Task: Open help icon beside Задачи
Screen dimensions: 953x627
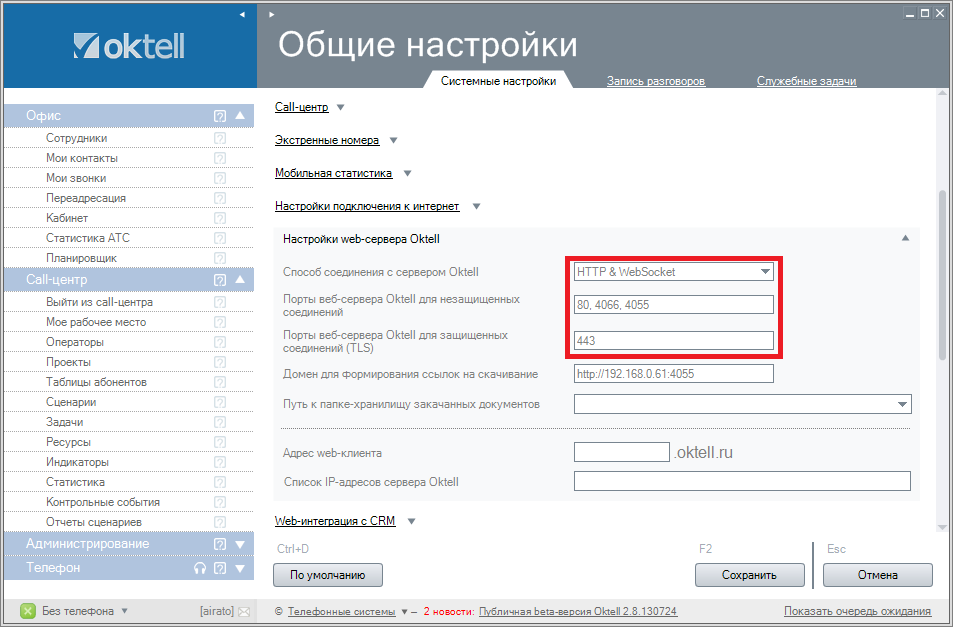Action: [x=220, y=422]
